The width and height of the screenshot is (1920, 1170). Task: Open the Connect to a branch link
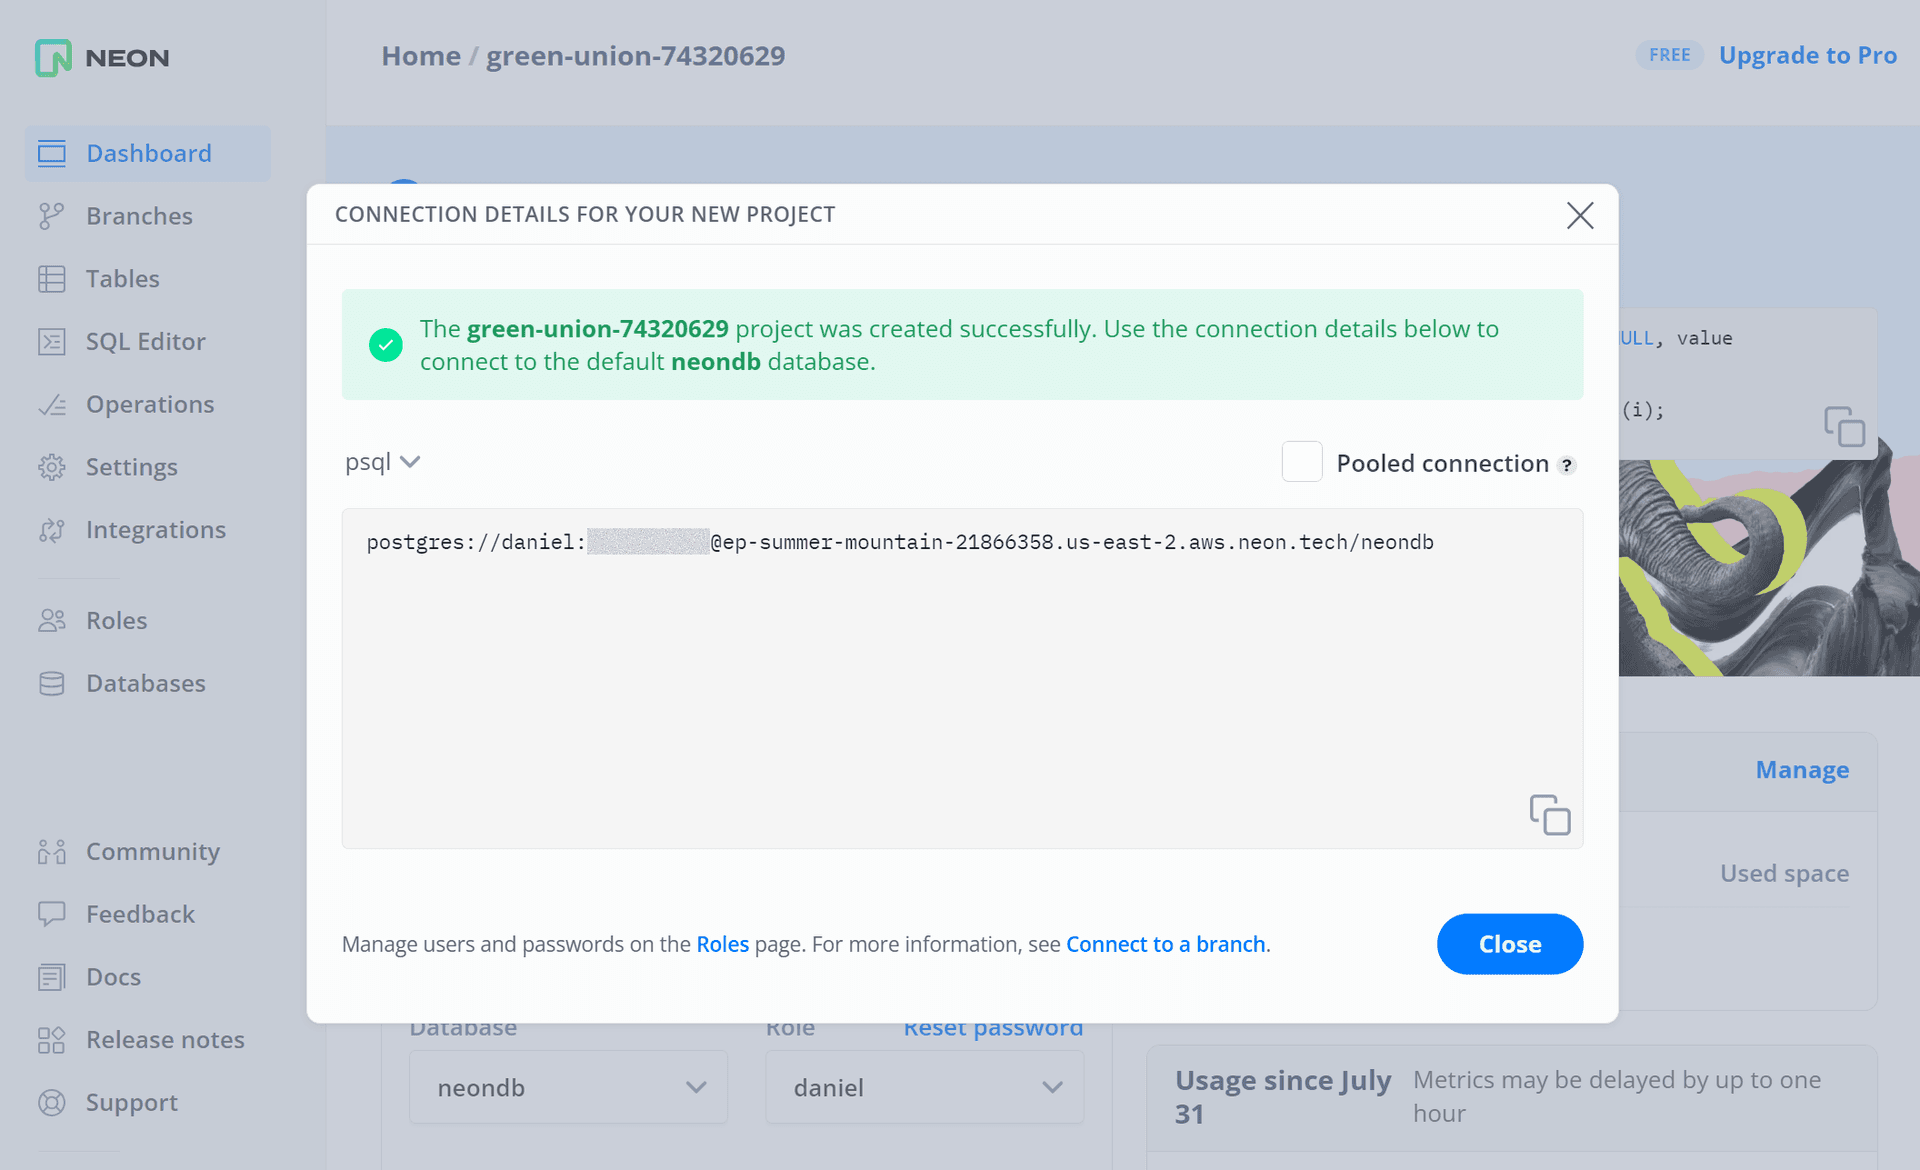(x=1166, y=944)
